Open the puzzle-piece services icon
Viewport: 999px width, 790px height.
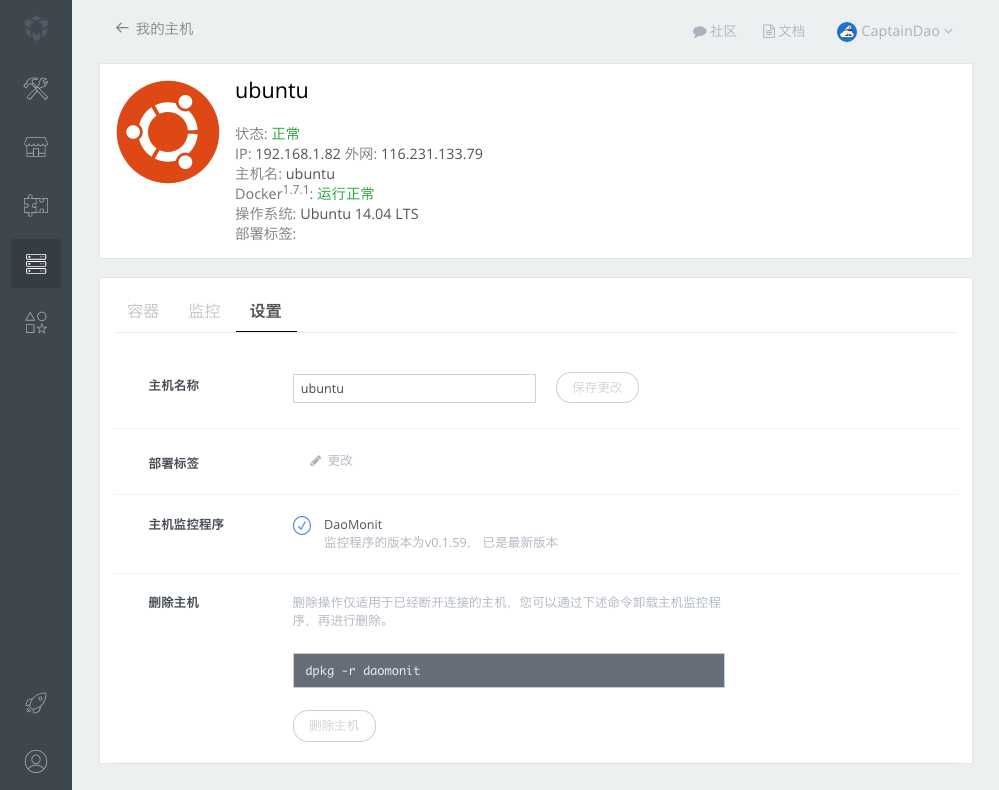pyautogui.click(x=36, y=205)
